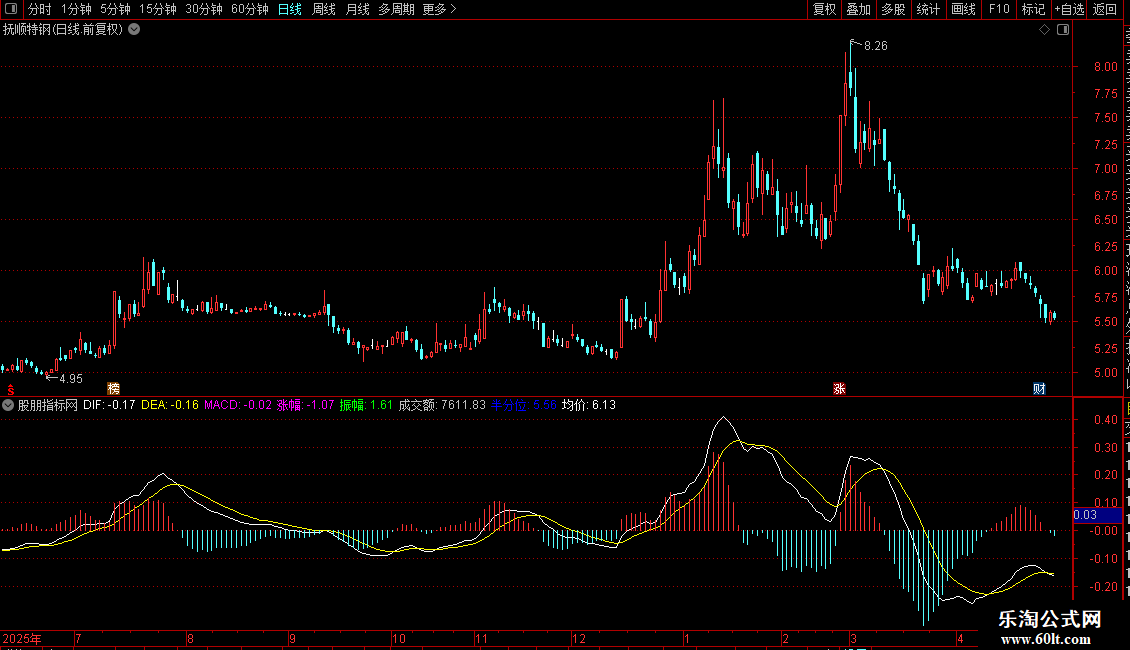Viewport: 1130px width, 650px height.
Task: Click the DEA: -0.16 value
Action: [169, 405]
